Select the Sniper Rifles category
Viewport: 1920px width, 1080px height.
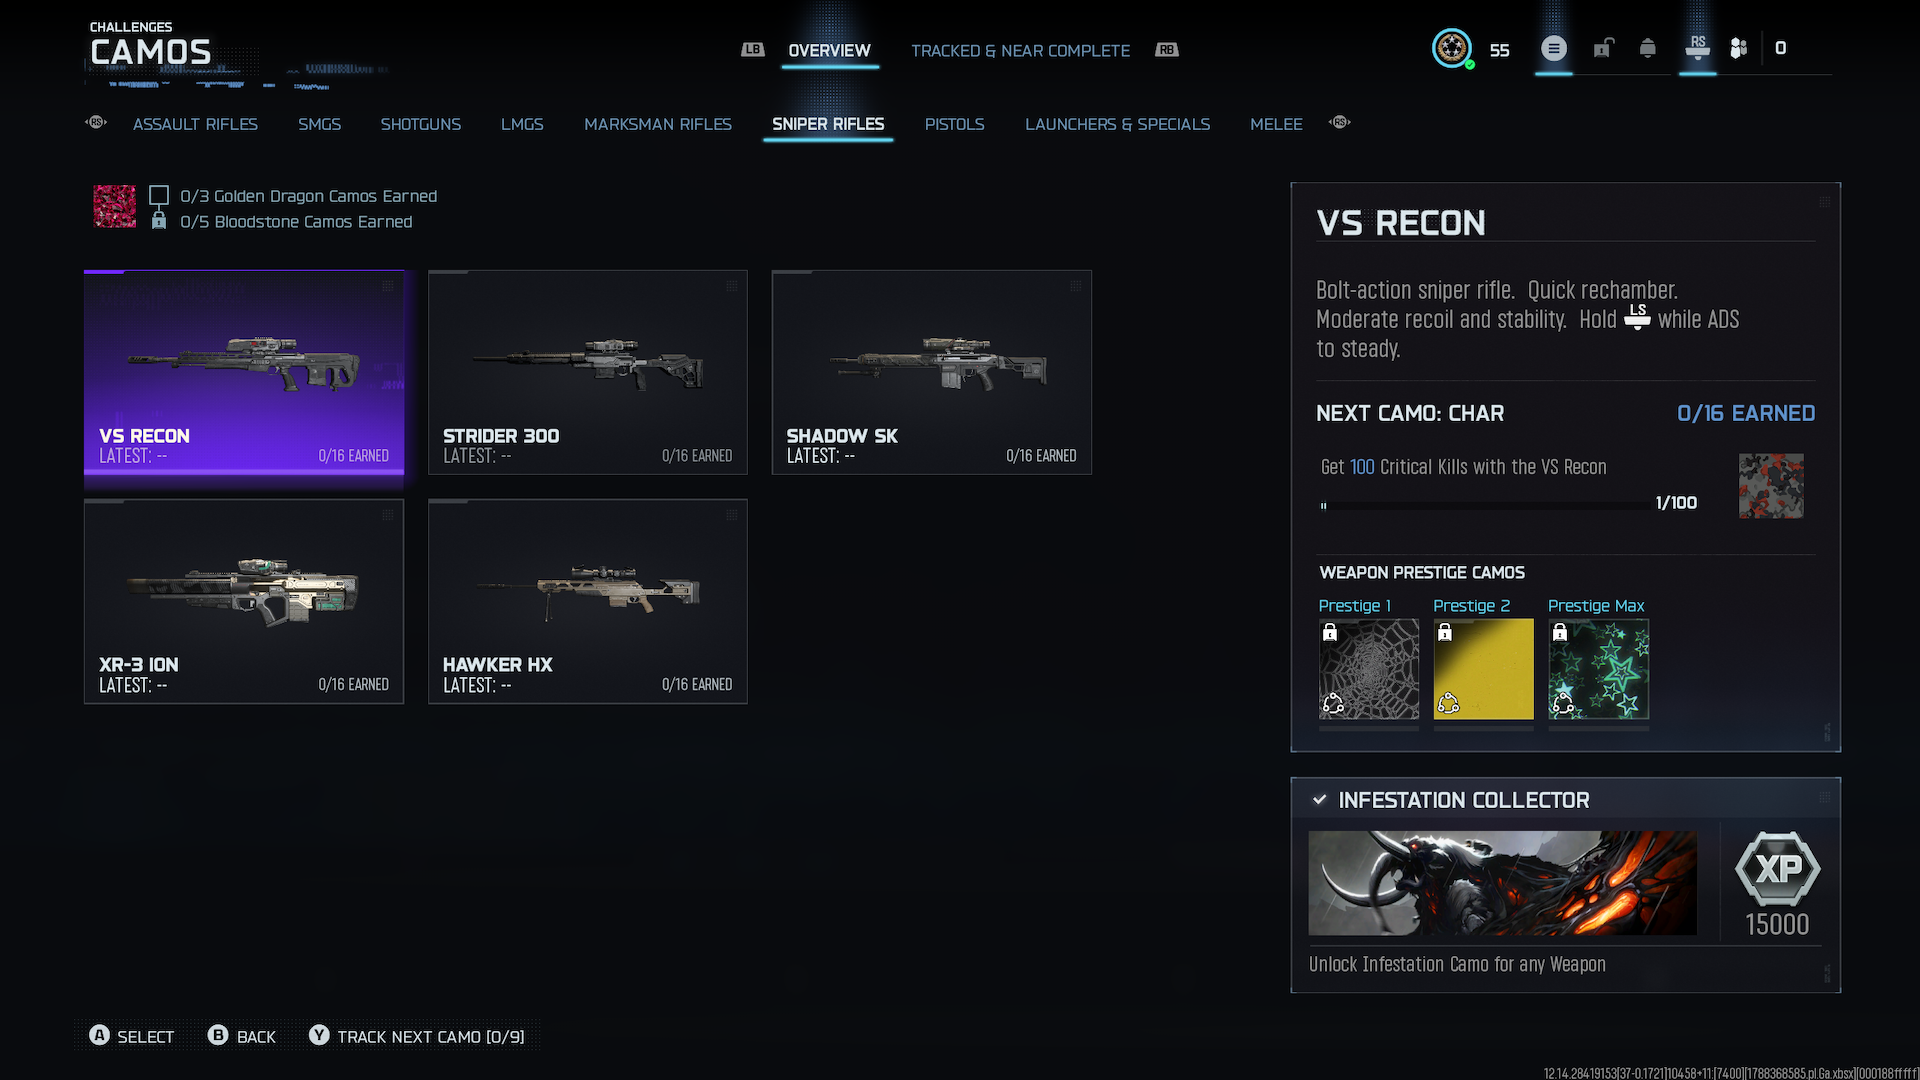click(x=828, y=124)
